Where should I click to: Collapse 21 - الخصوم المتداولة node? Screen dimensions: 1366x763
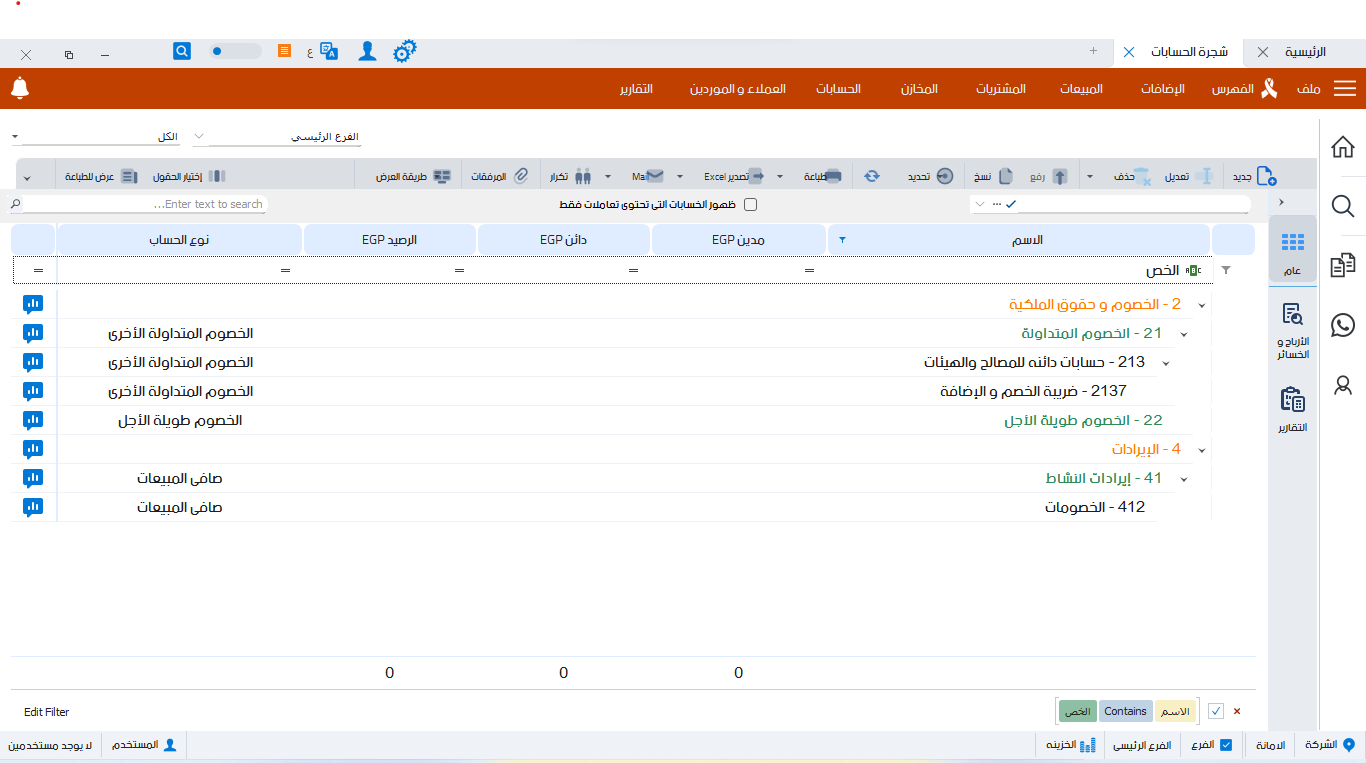[1183, 334]
